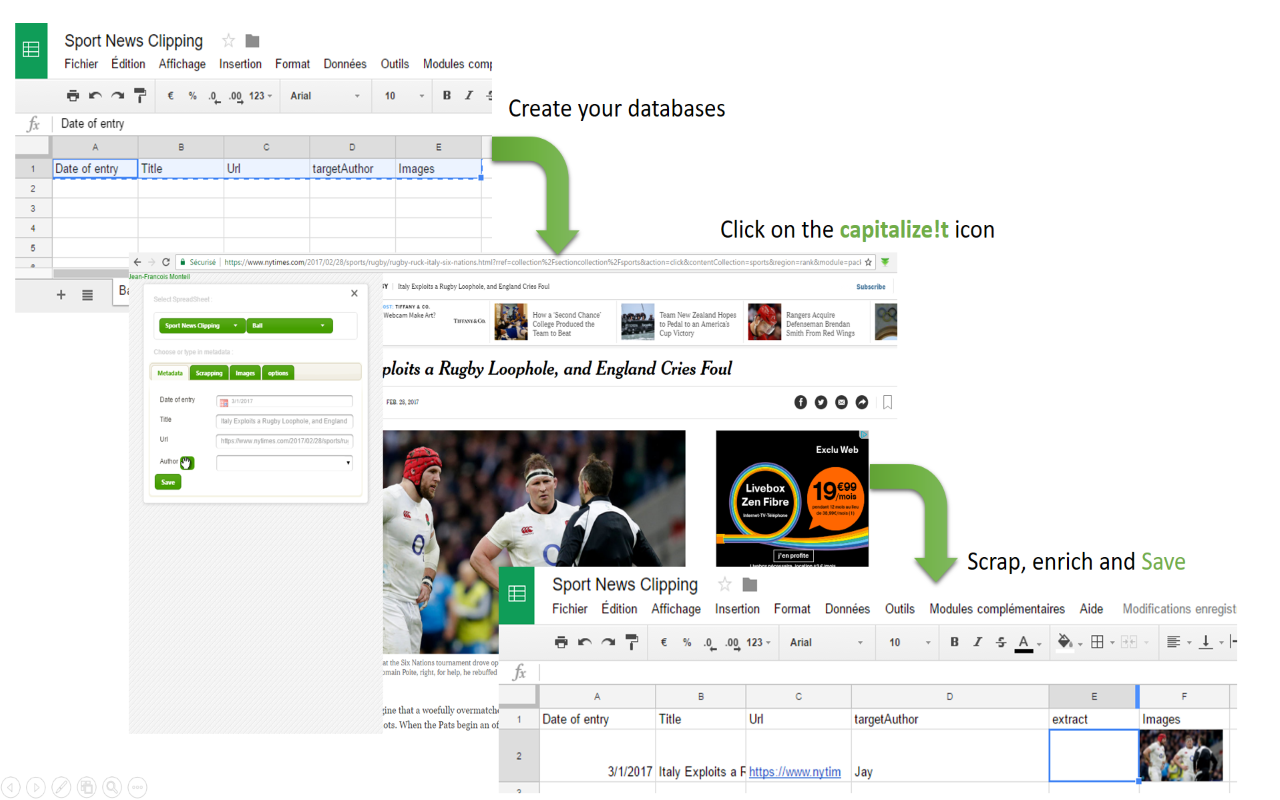Apply euro currency format in top spreadsheet

coord(170,96)
